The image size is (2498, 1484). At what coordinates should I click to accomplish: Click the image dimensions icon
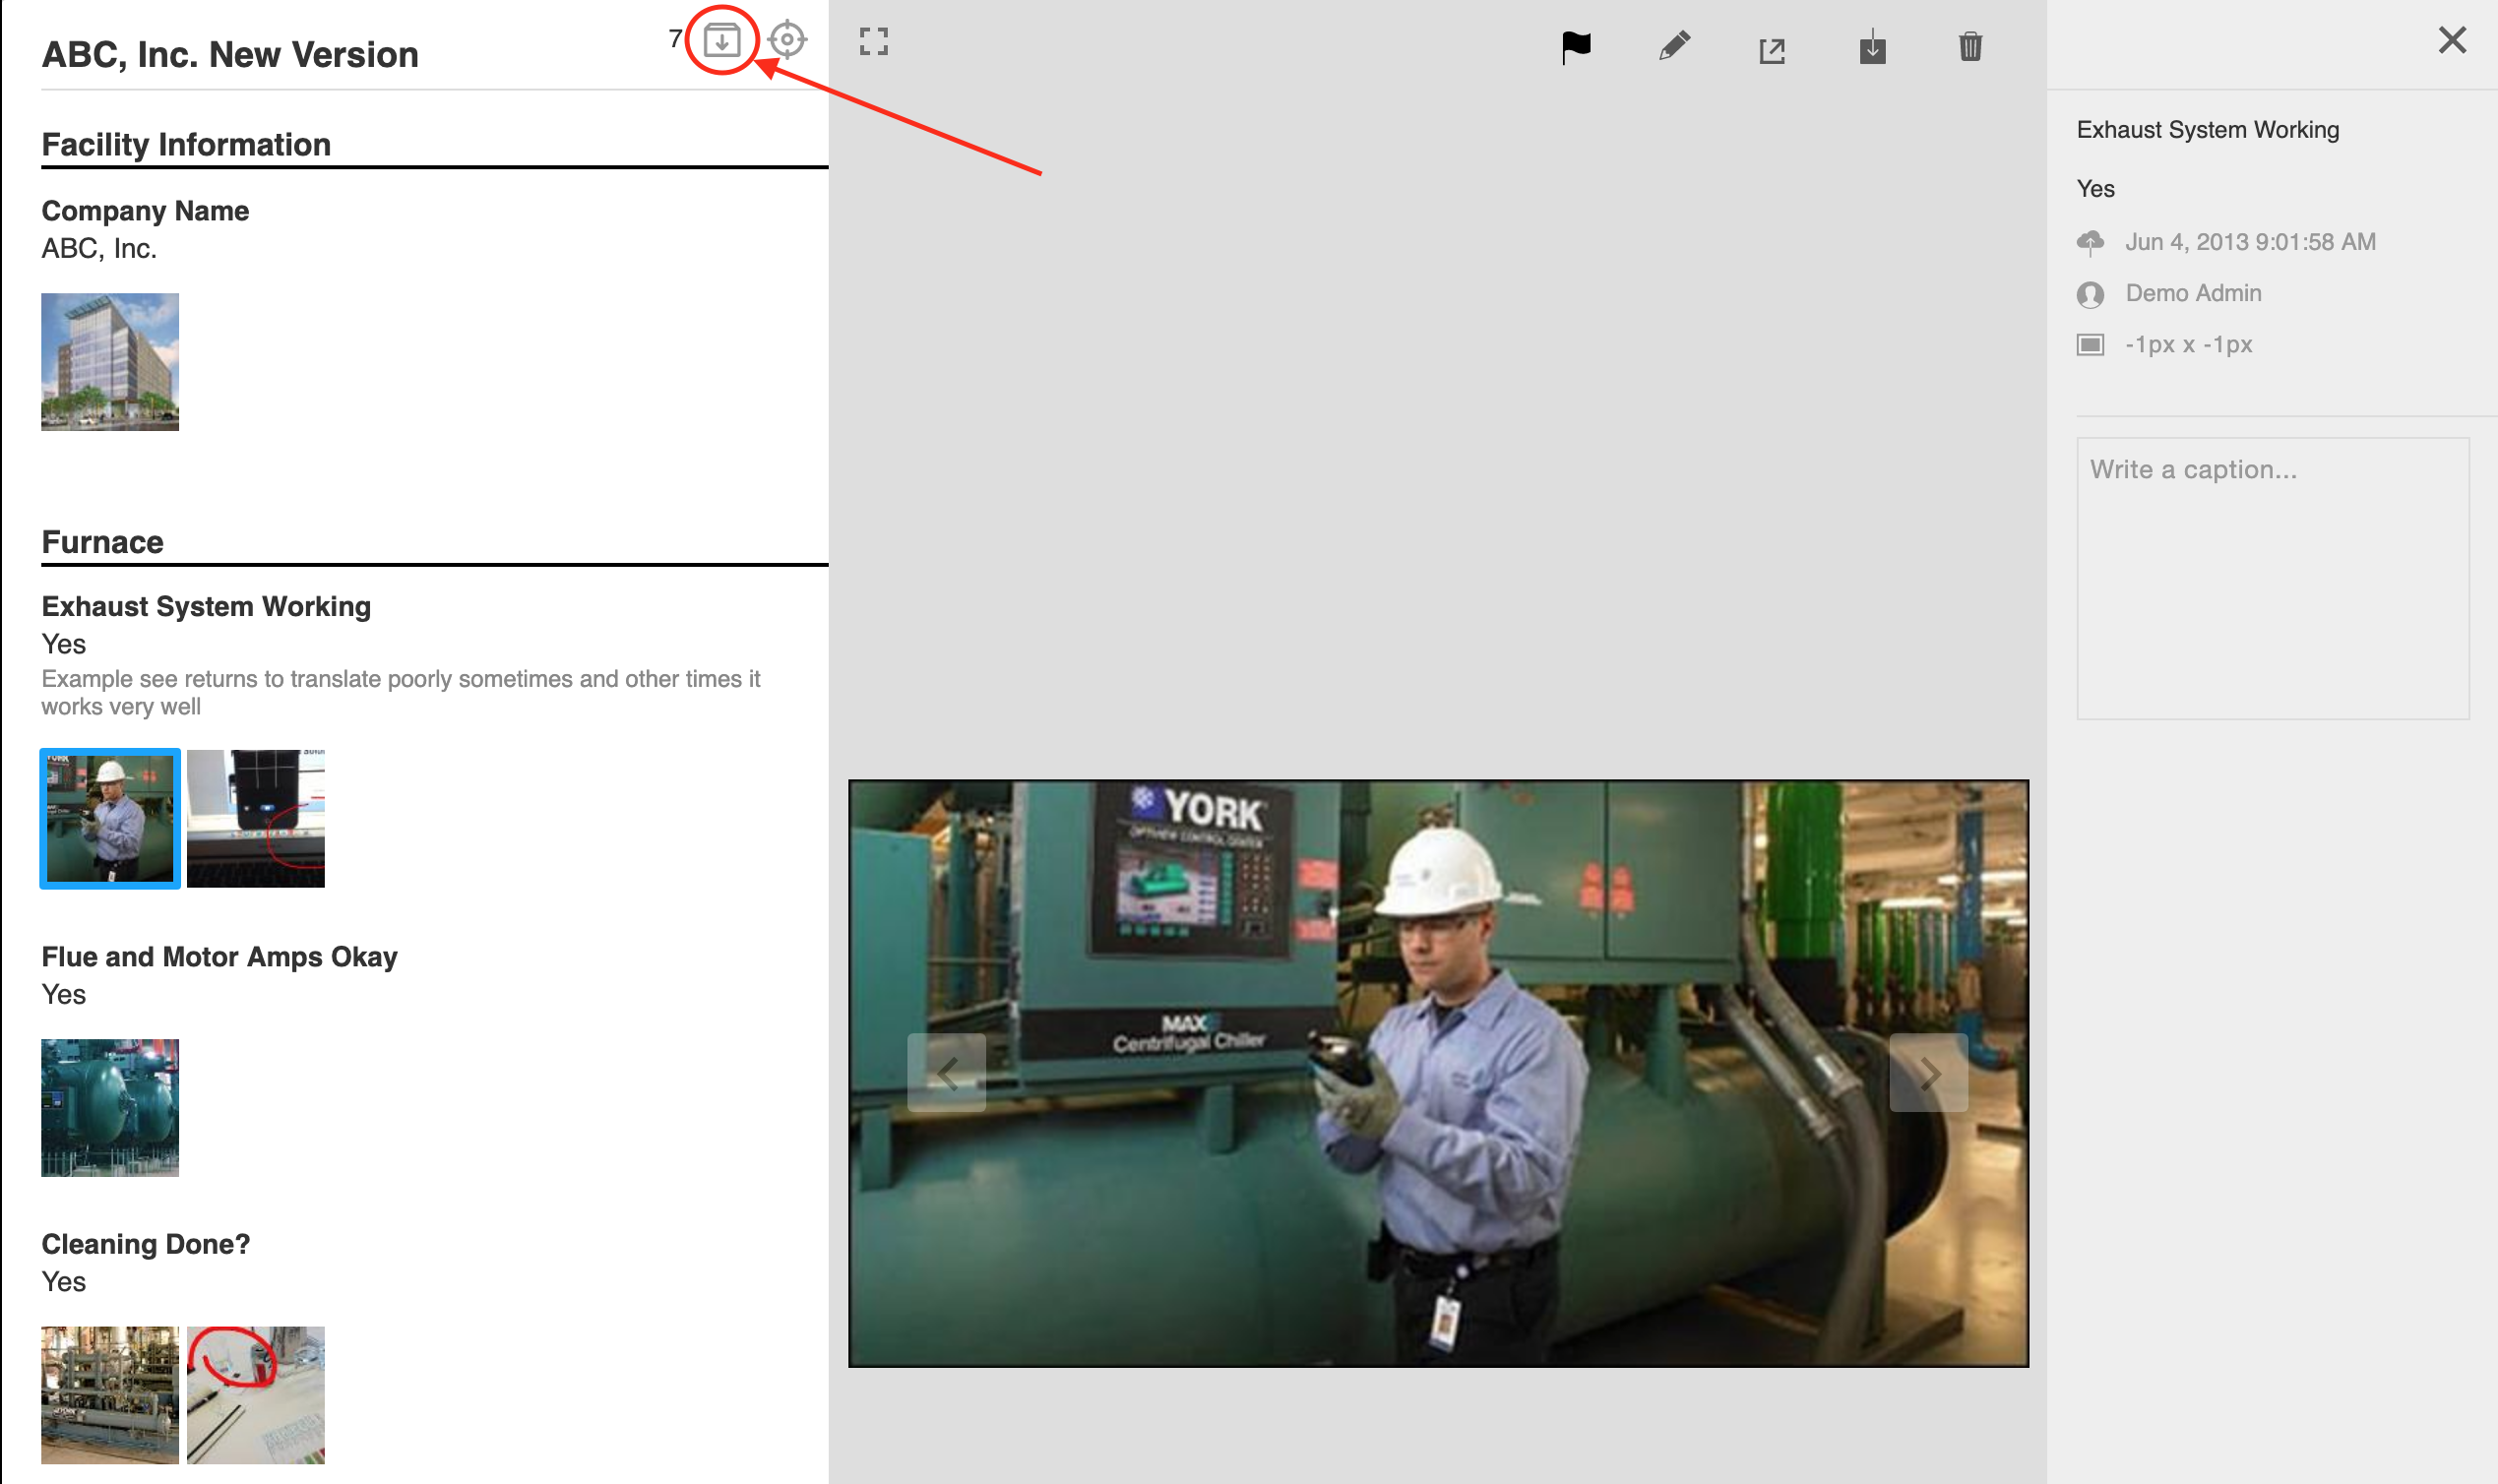[x=2090, y=345]
